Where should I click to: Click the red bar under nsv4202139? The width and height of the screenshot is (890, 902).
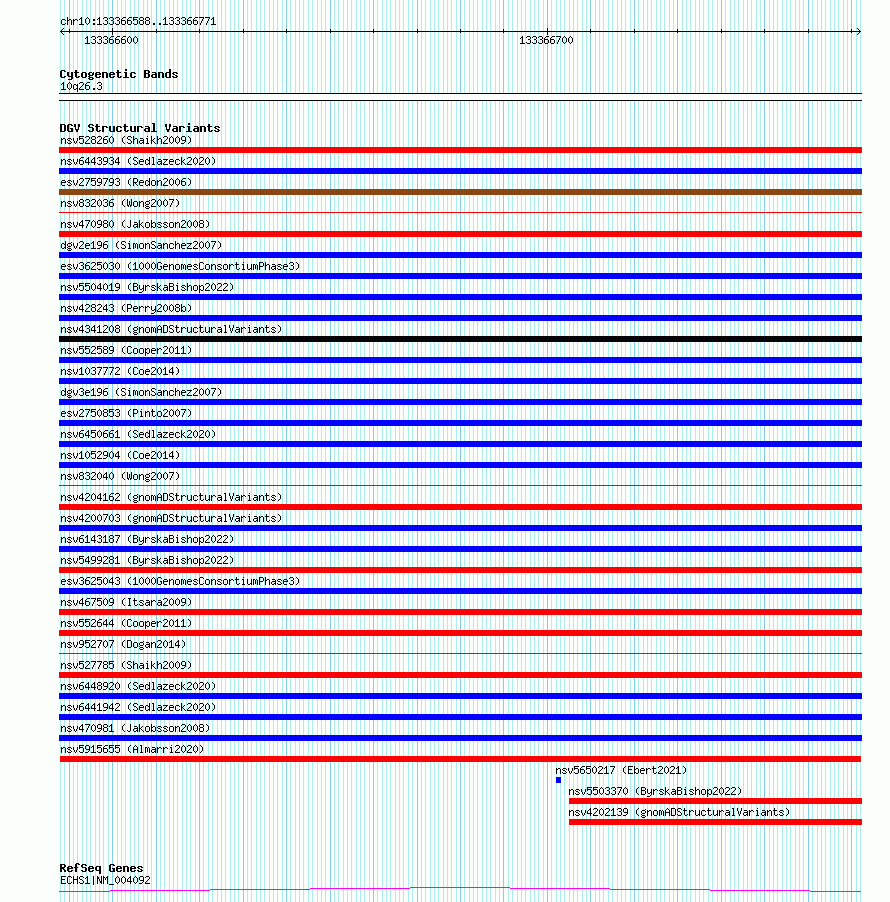tap(715, 822)
